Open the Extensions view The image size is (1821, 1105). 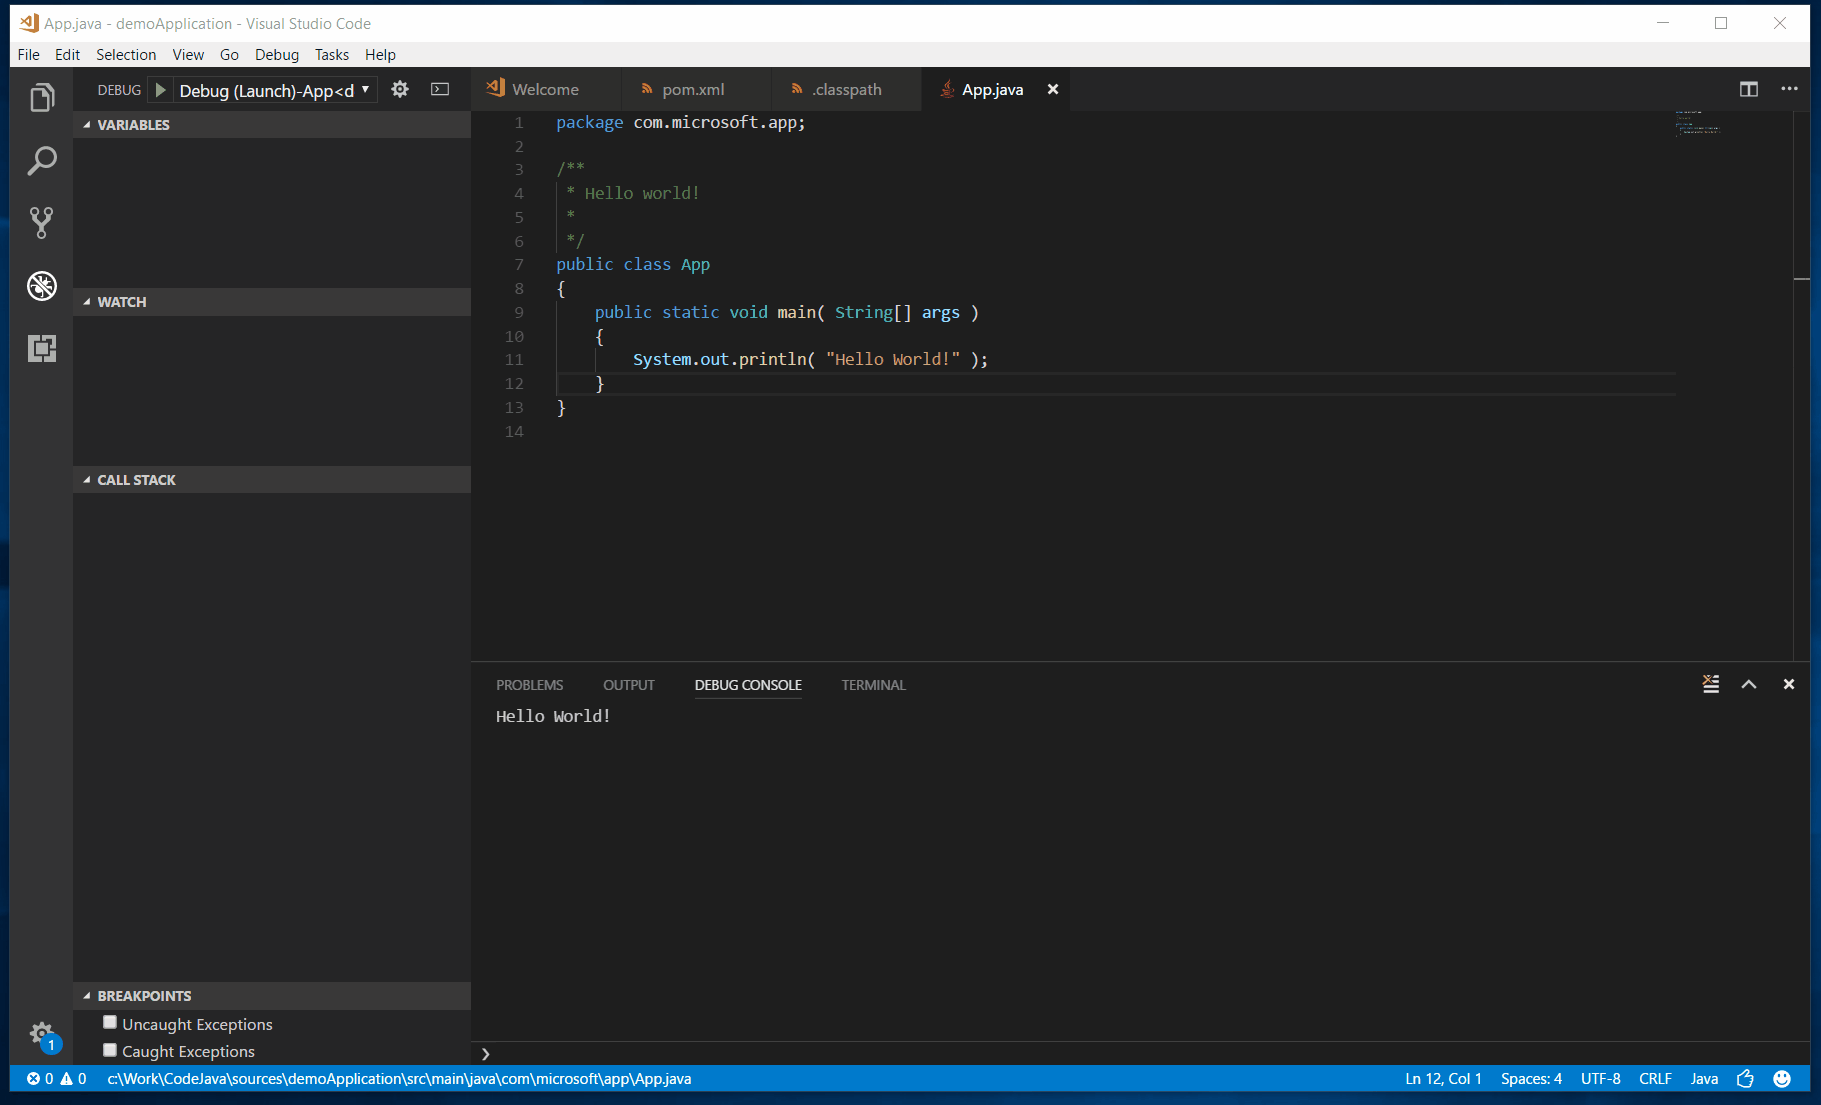coord(41,348)
